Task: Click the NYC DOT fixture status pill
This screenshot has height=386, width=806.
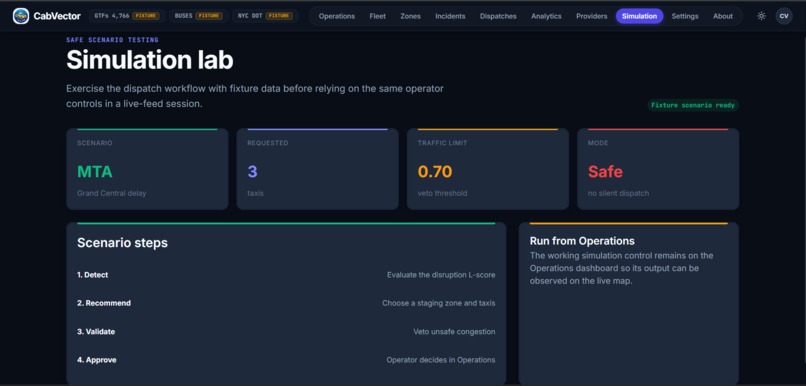Action: coord(265,16)
